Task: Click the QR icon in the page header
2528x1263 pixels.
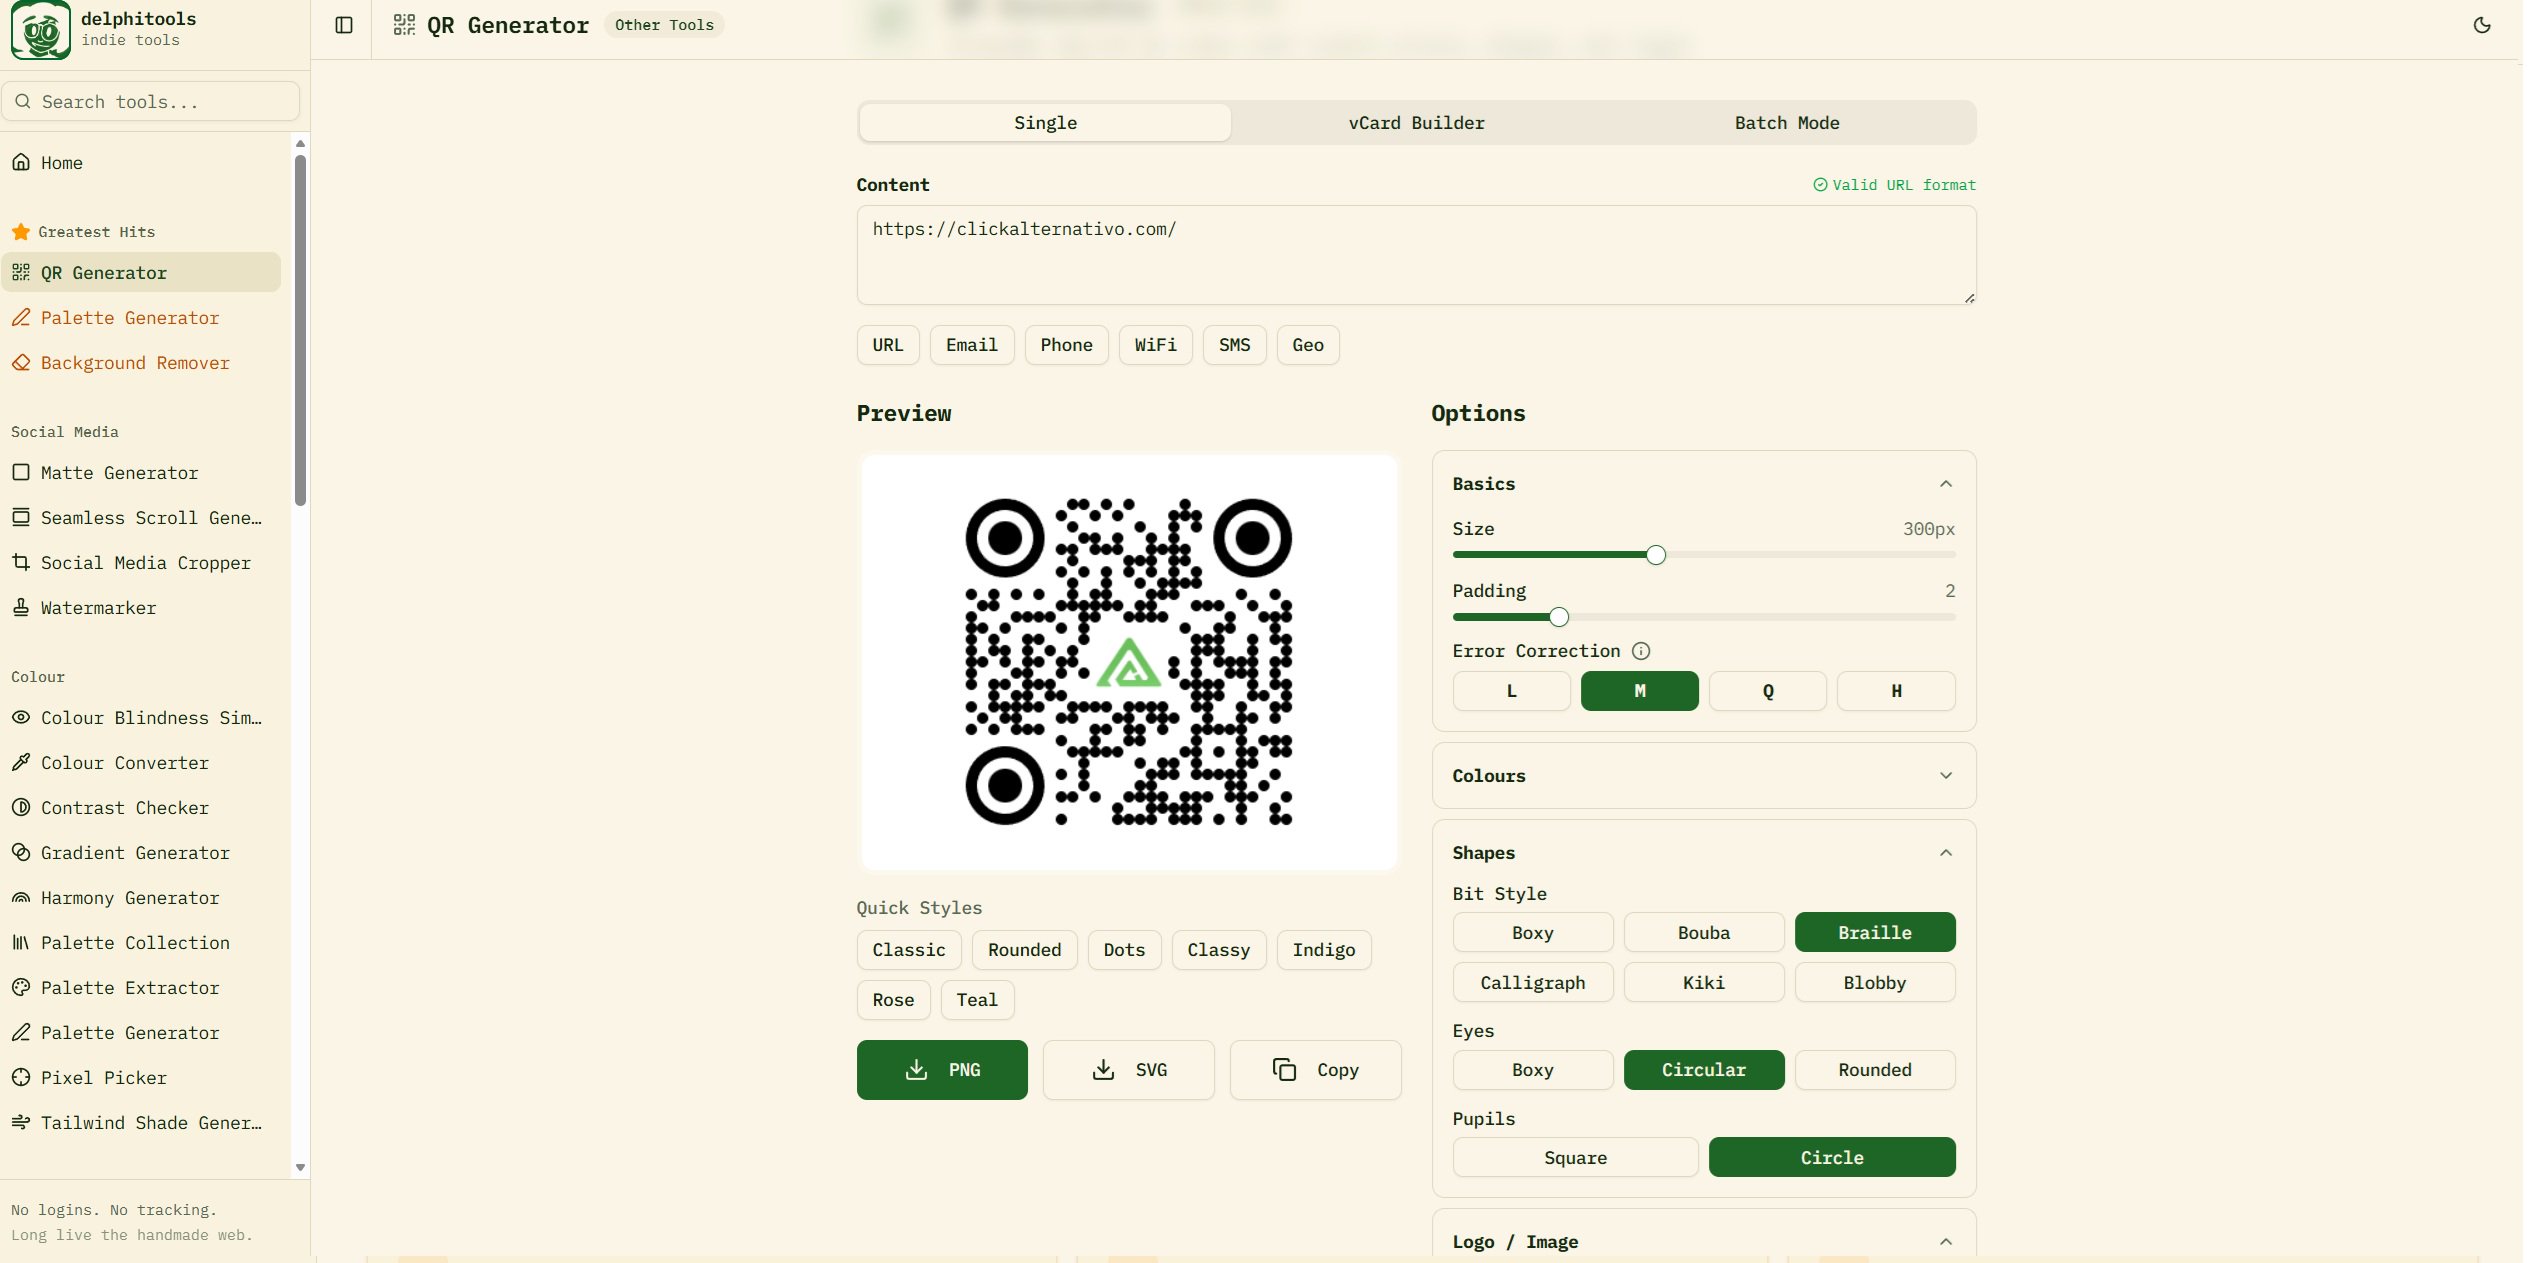Action: pos(404,25)
